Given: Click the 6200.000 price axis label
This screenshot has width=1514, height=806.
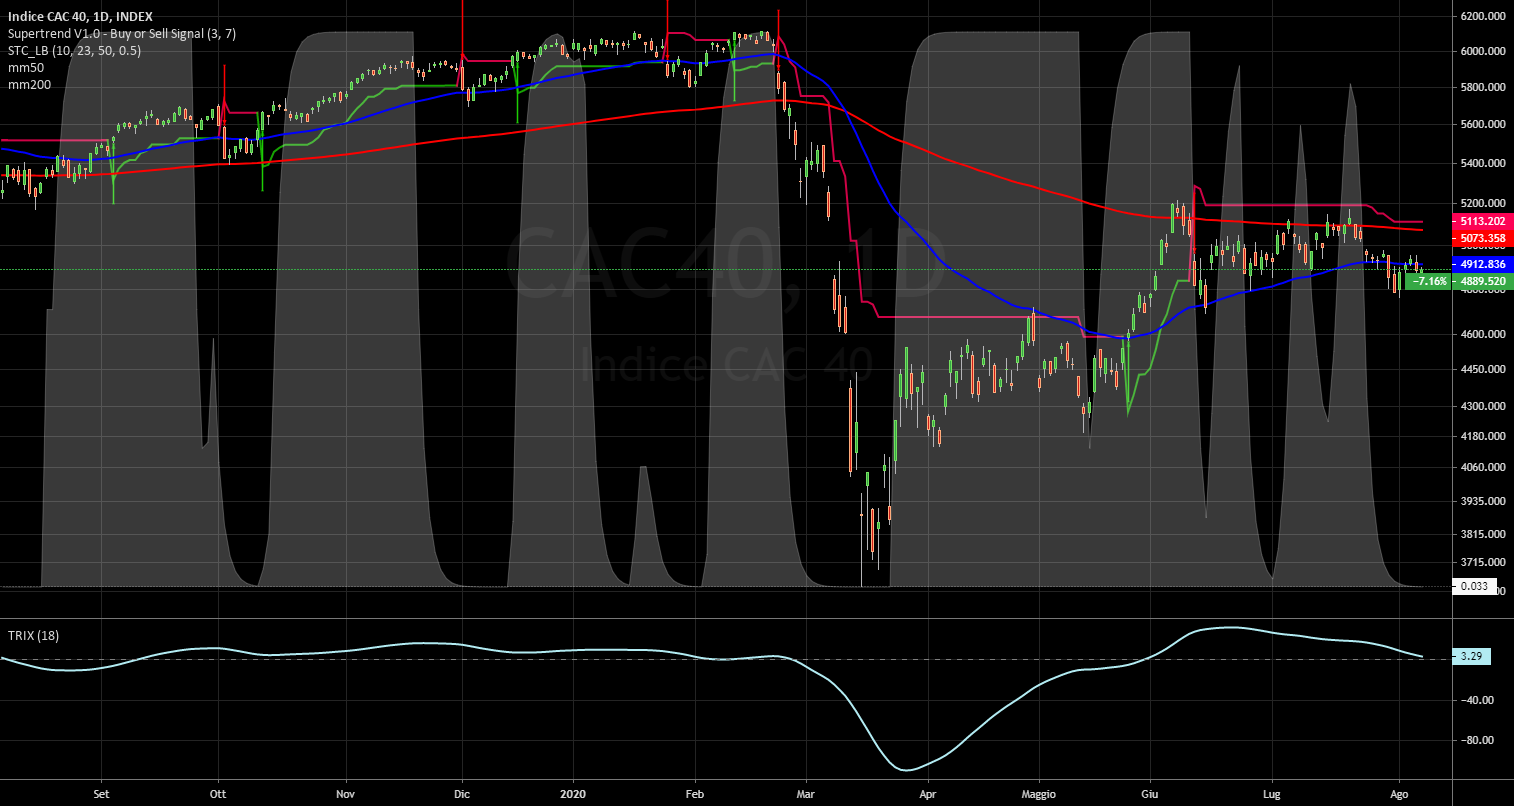Looking at the screenshot, I should (x=1483, y=17).
